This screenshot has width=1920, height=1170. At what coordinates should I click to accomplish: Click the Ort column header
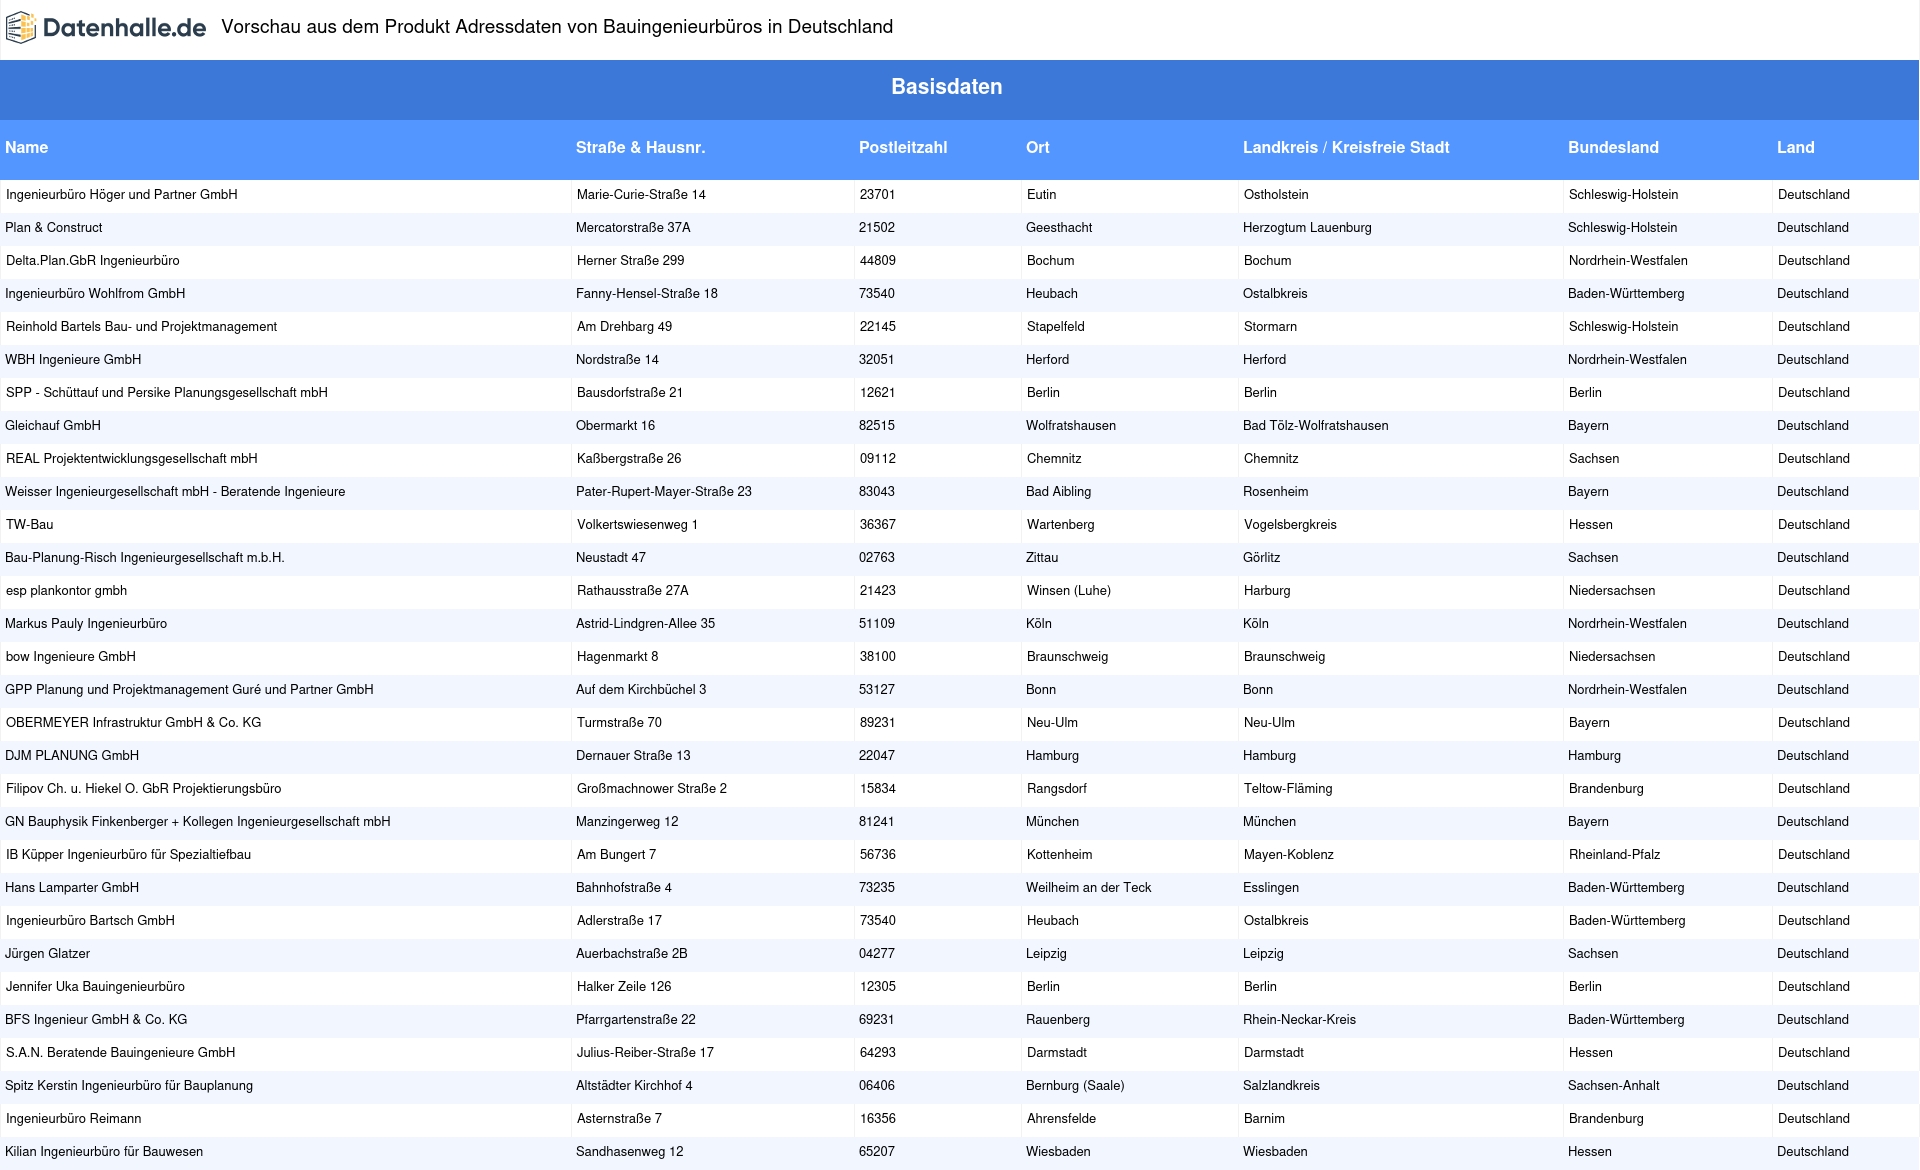pos(1038,148)
